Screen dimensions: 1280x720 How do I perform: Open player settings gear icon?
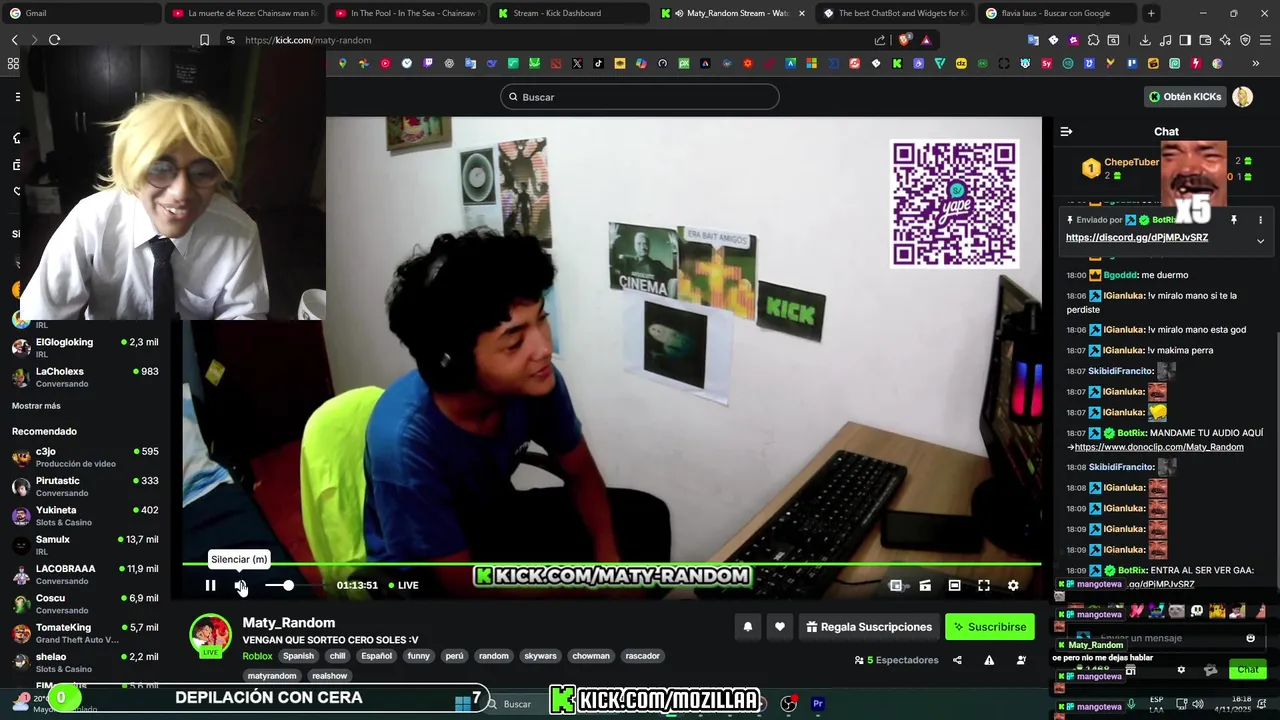click(x=1013, y=585)
